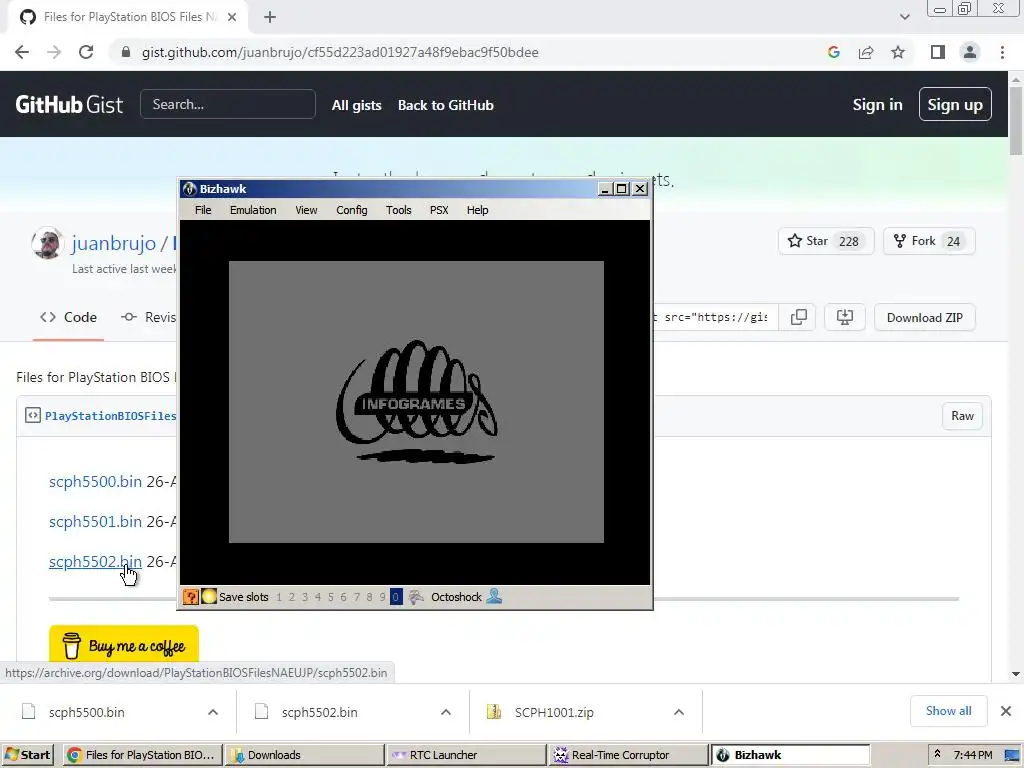Select save slot 1 in Bizhawk

click(x=279, y=597)
